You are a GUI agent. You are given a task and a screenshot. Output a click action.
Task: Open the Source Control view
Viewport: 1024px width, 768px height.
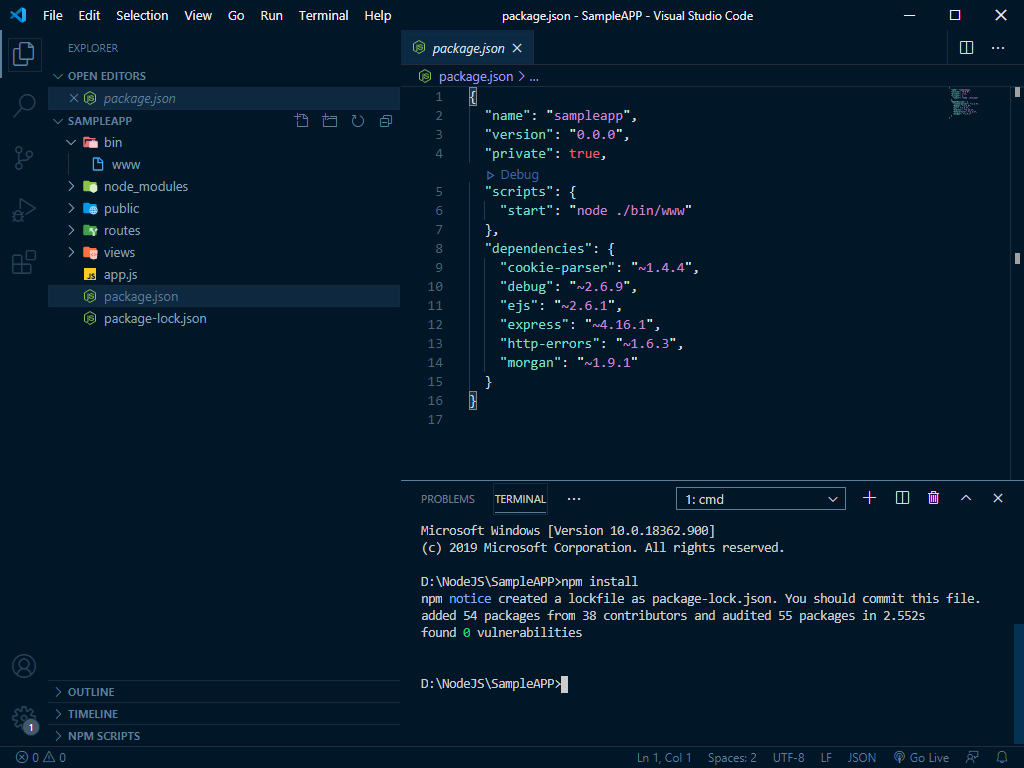(24, 157)
